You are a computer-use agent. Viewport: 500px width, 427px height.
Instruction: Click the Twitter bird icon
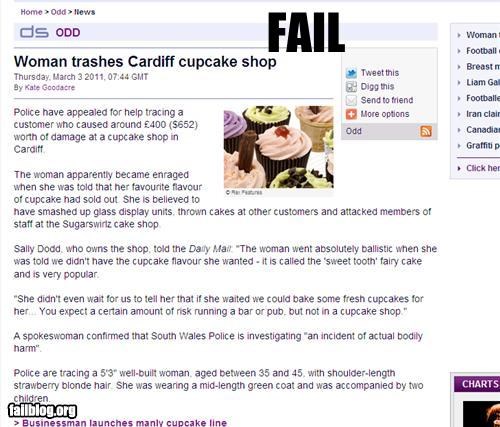(351, 73)
